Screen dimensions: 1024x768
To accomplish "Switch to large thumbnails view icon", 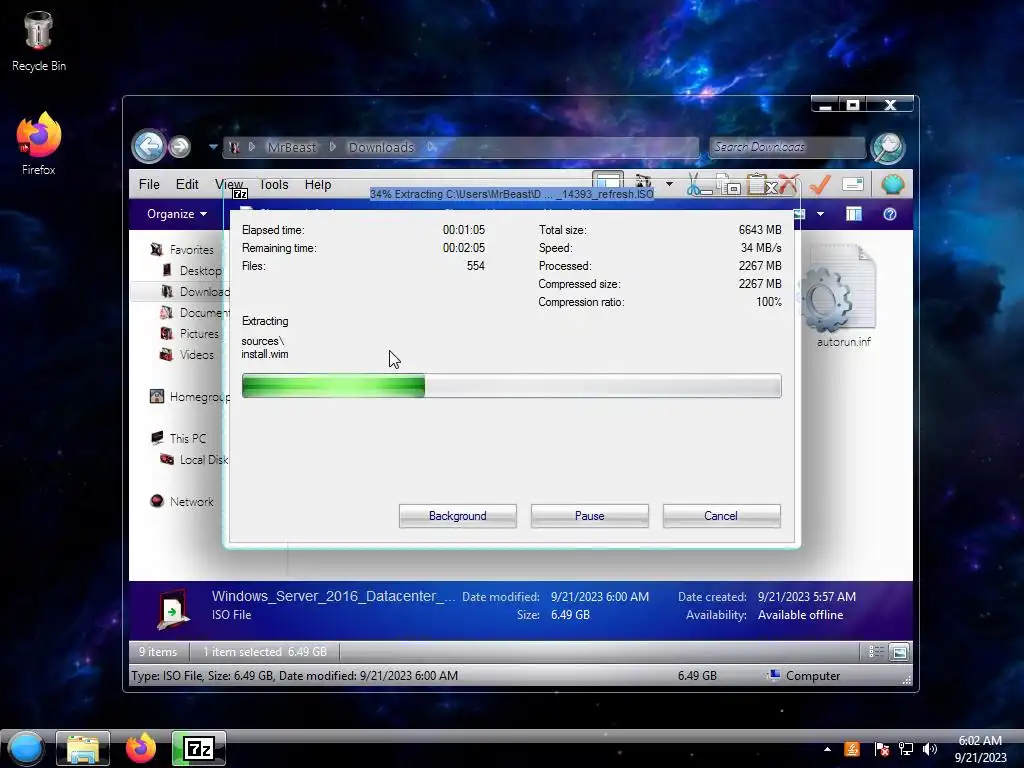I will tap(899, 652).
